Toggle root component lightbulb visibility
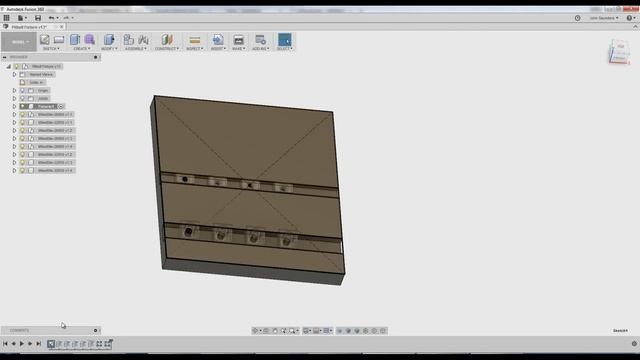 tap(17, 66)
